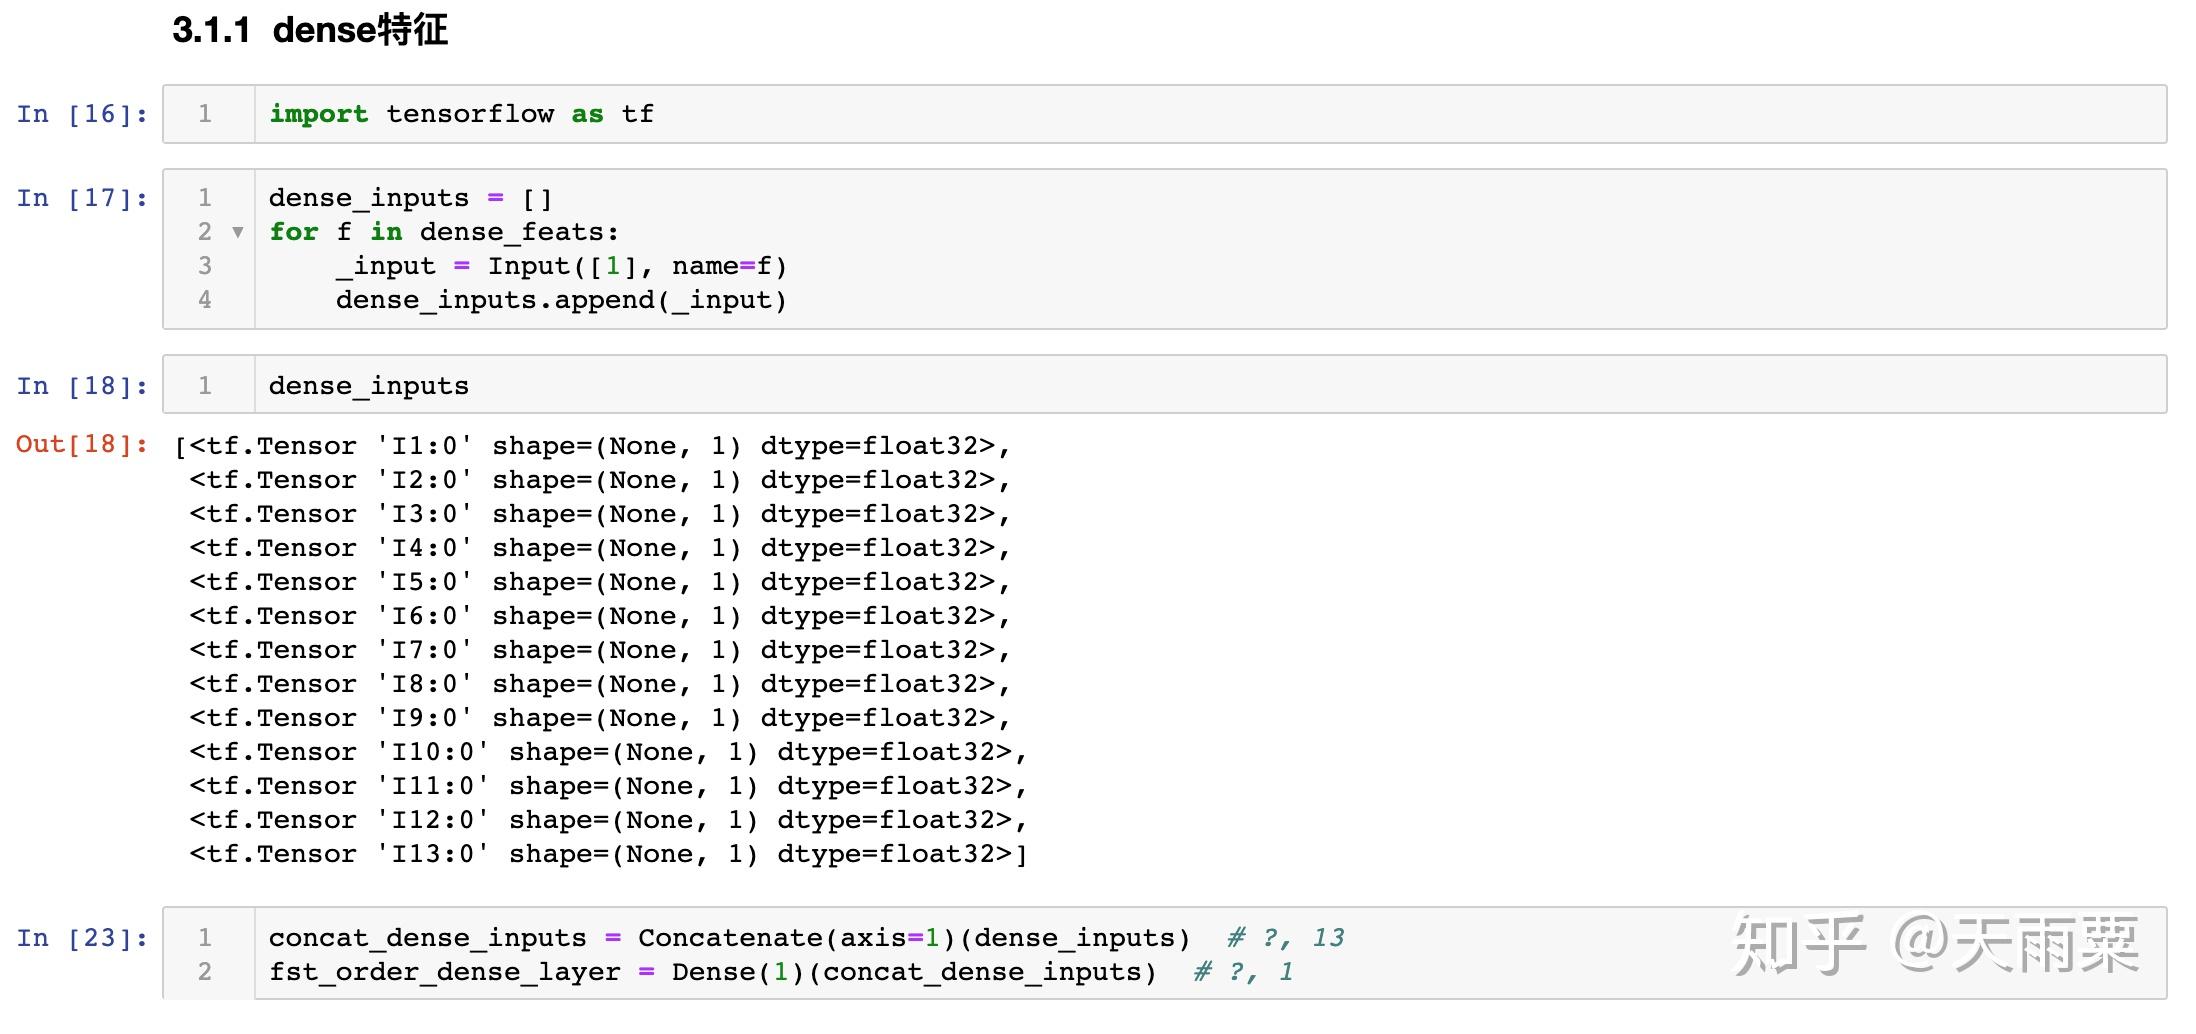Click the '# ?, 13' comment
Image resolution: width=2196 pixels, height=1034 pixels.
[x=1286, y=938]
